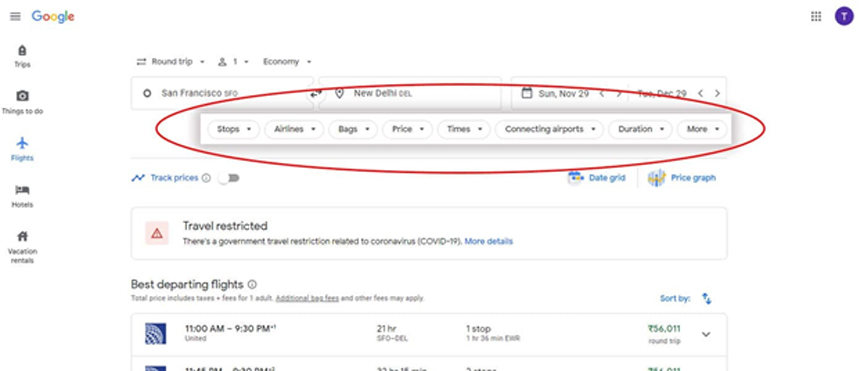Click the 1 stop text on first flight
The image size is (864, 371).
pos(478,329)
